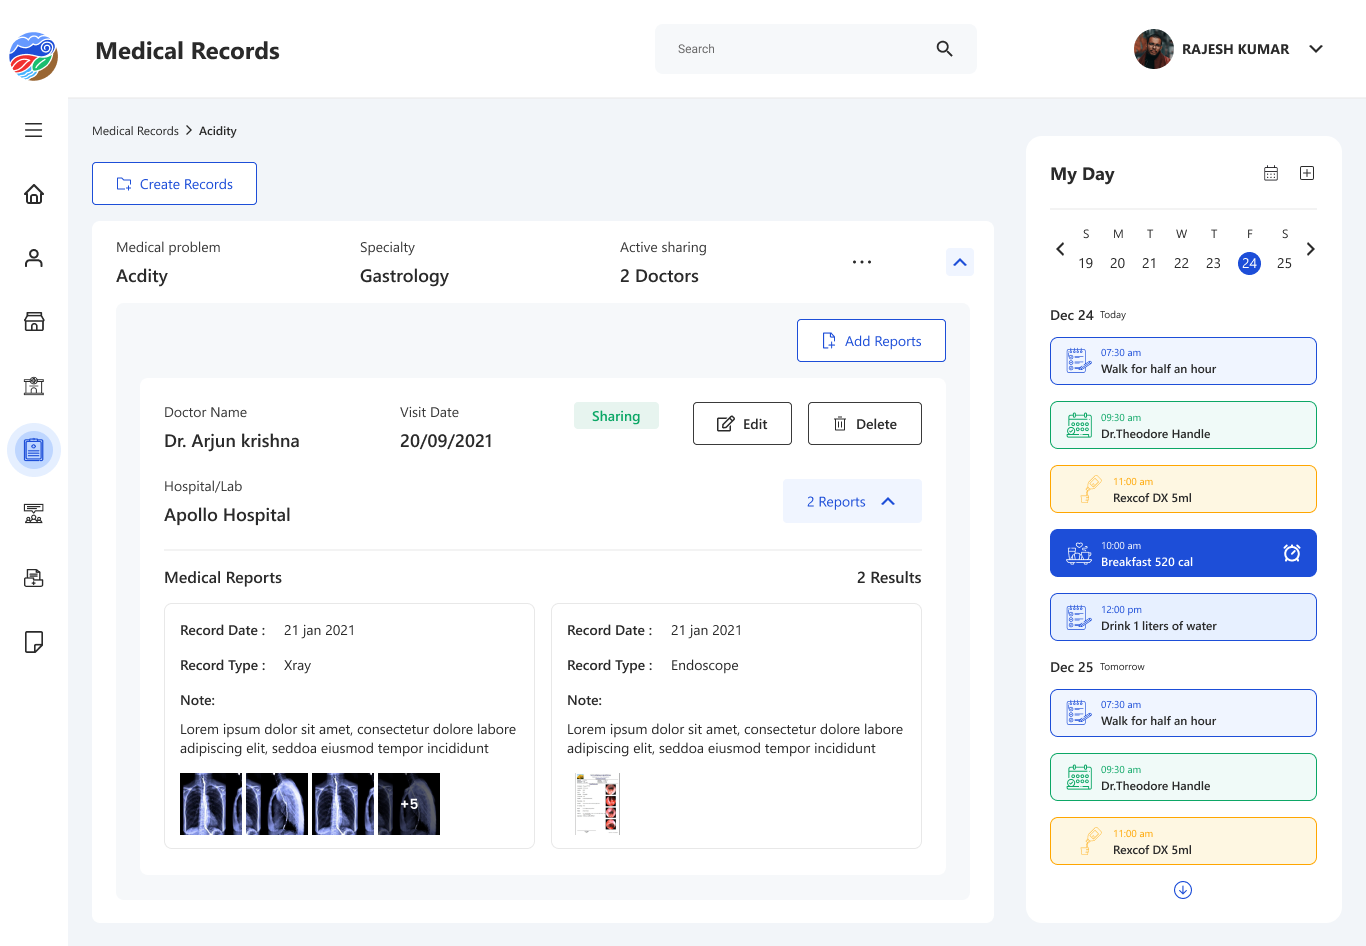Open the hospital building icon in the sidebar
The width and height of the screenshot is (1366, 946).
point(34,386)
